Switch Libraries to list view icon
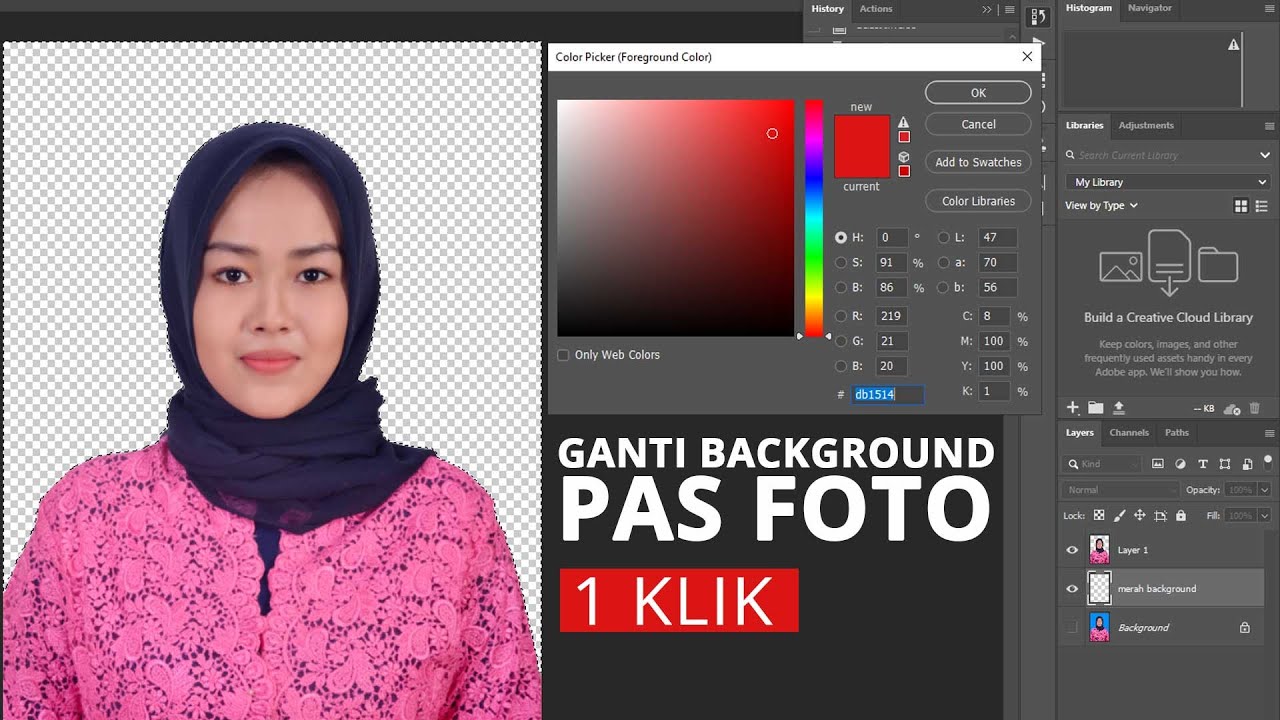 click(x=1262, y=206)
